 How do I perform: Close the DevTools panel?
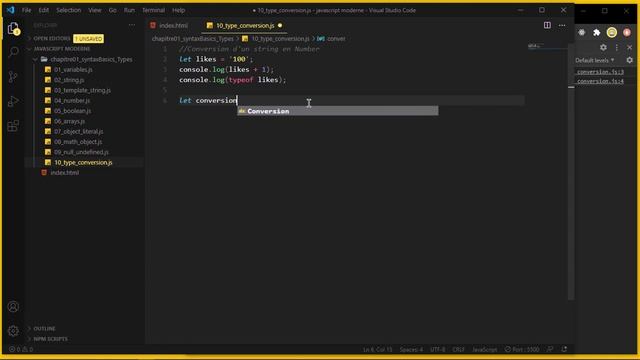629,47
